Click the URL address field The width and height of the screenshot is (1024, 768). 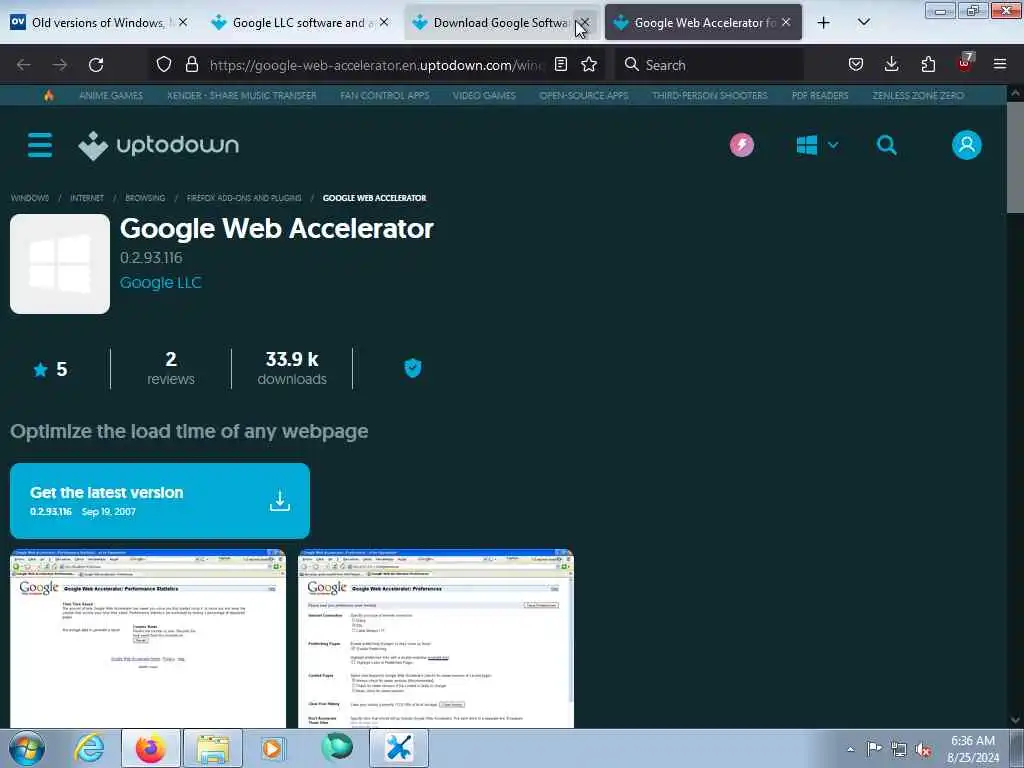pyautogui.click(x=377, y=65)
